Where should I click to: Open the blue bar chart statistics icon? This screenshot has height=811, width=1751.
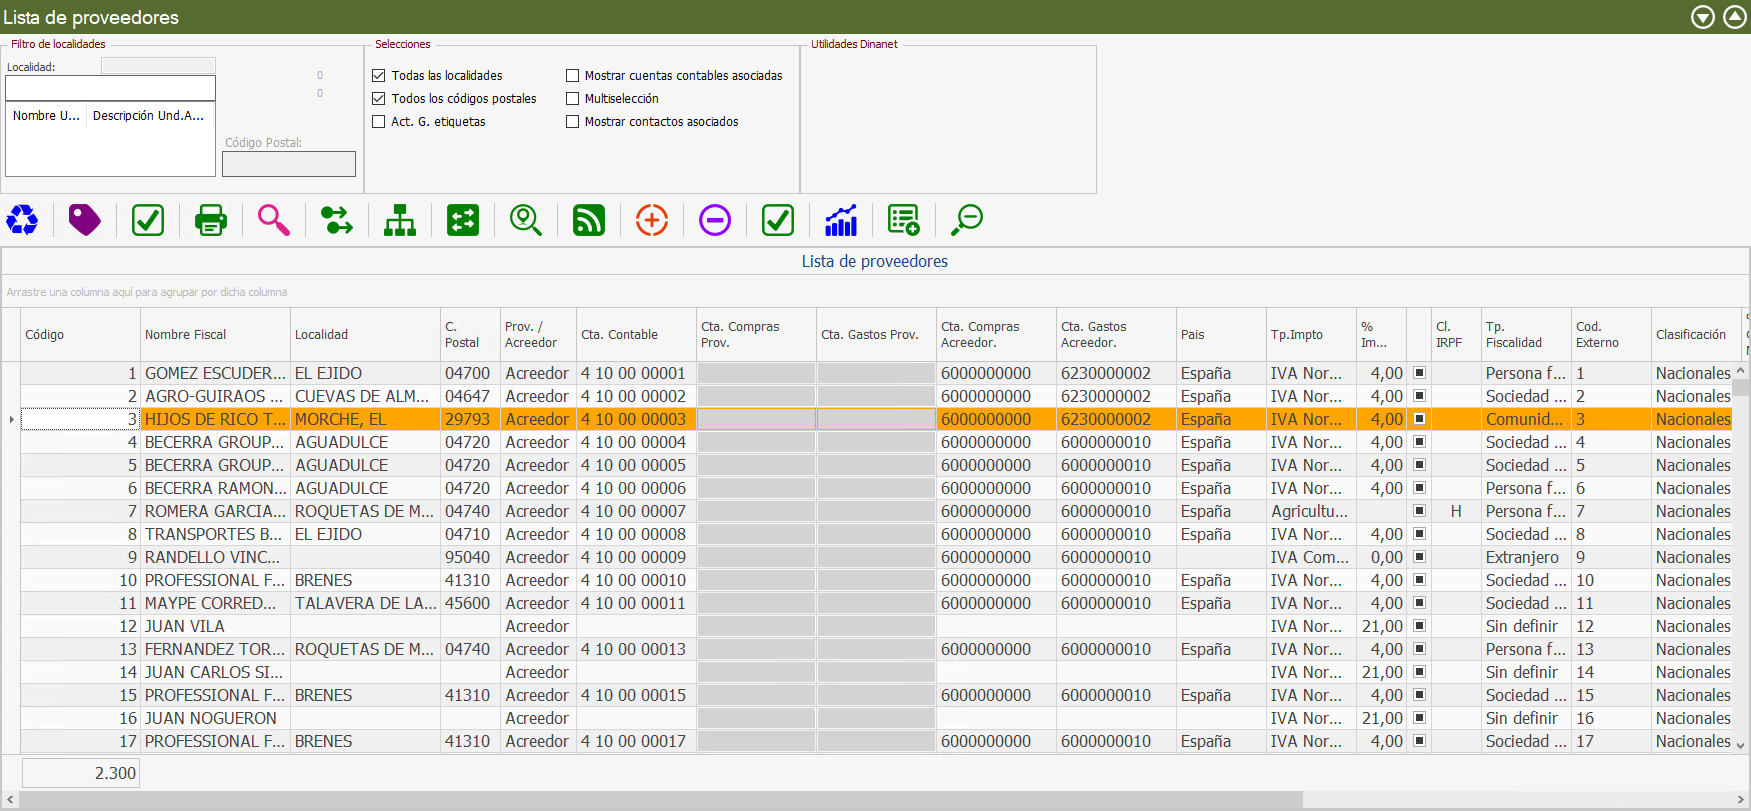tap(841, 220)
